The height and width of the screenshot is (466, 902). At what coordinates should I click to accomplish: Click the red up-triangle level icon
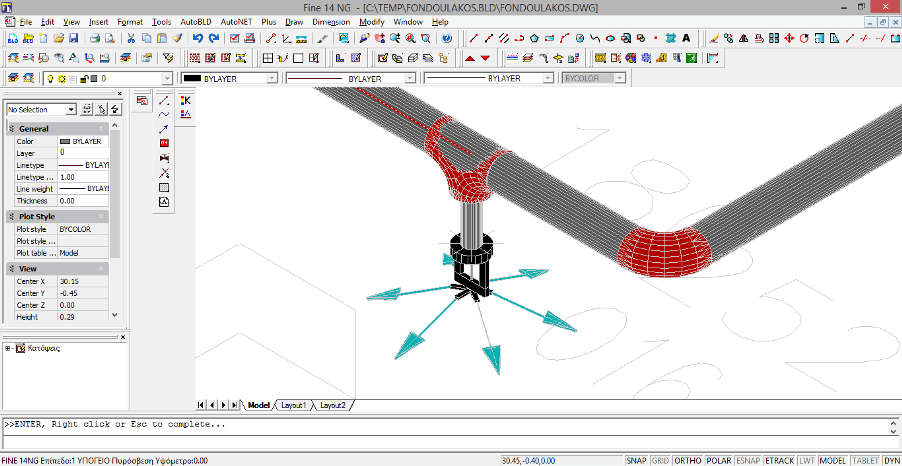pos(470,58)
